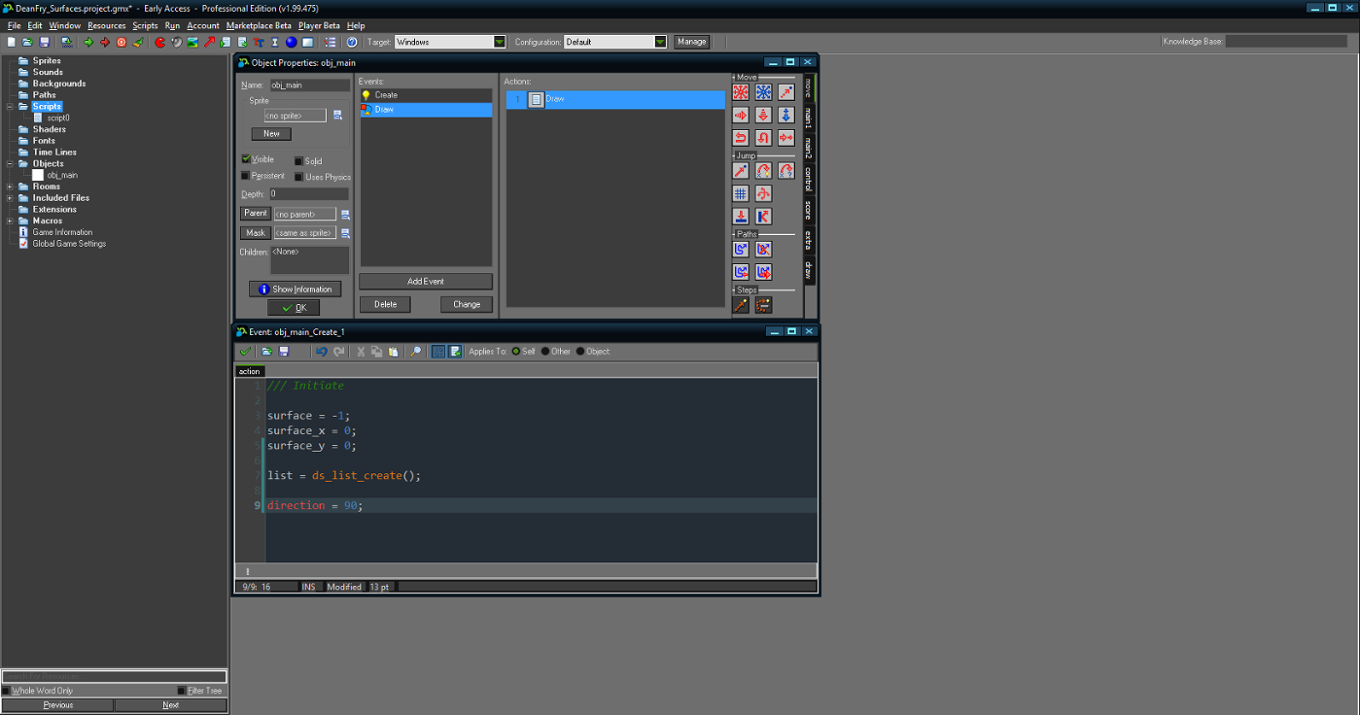Create a new object using the blue ball icon
Viewport: 1360px width, 715px height.
[289, 41]
